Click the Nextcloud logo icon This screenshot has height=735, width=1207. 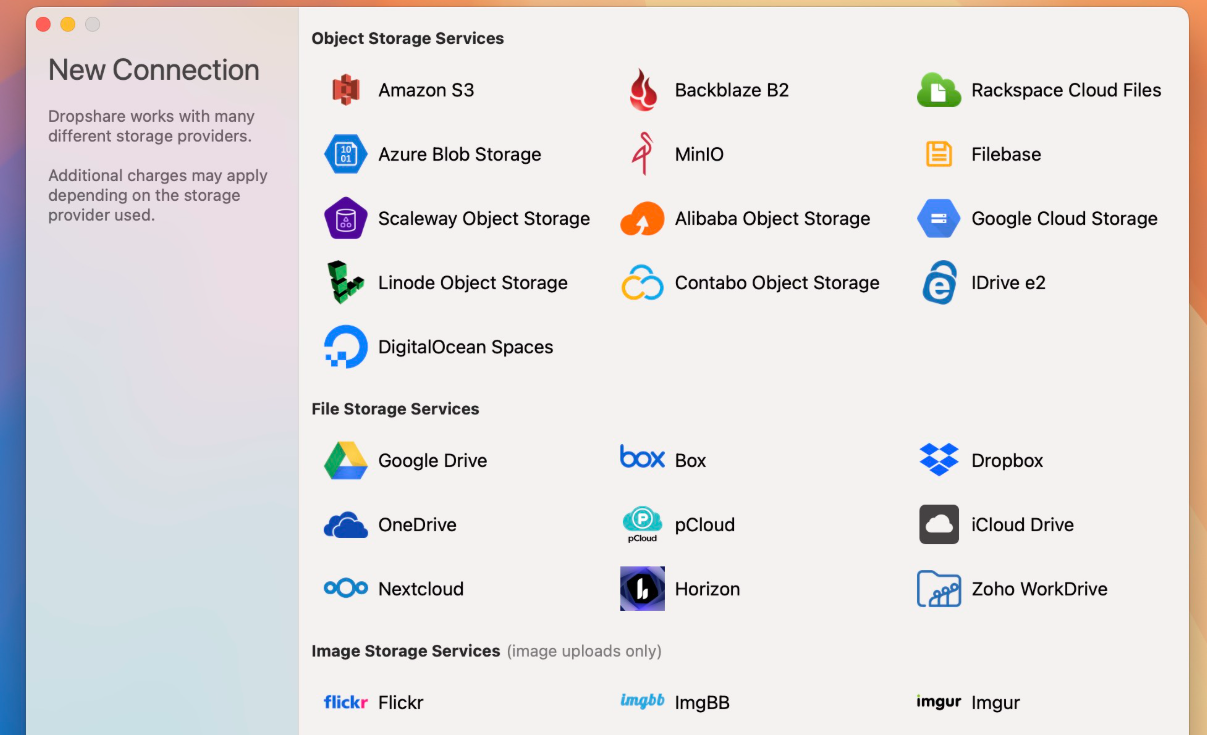(x=346, y=589)
